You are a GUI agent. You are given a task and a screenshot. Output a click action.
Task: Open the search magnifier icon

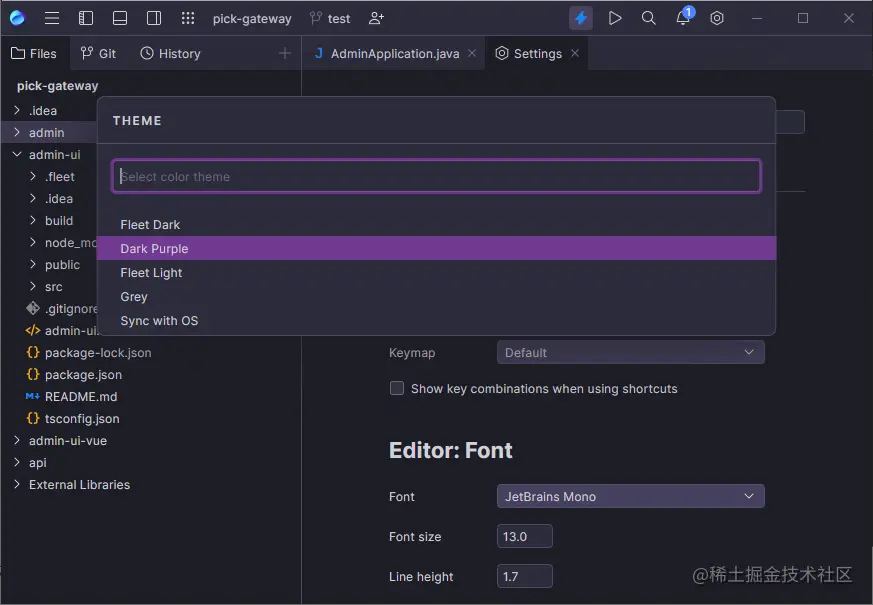pos(649,18)
